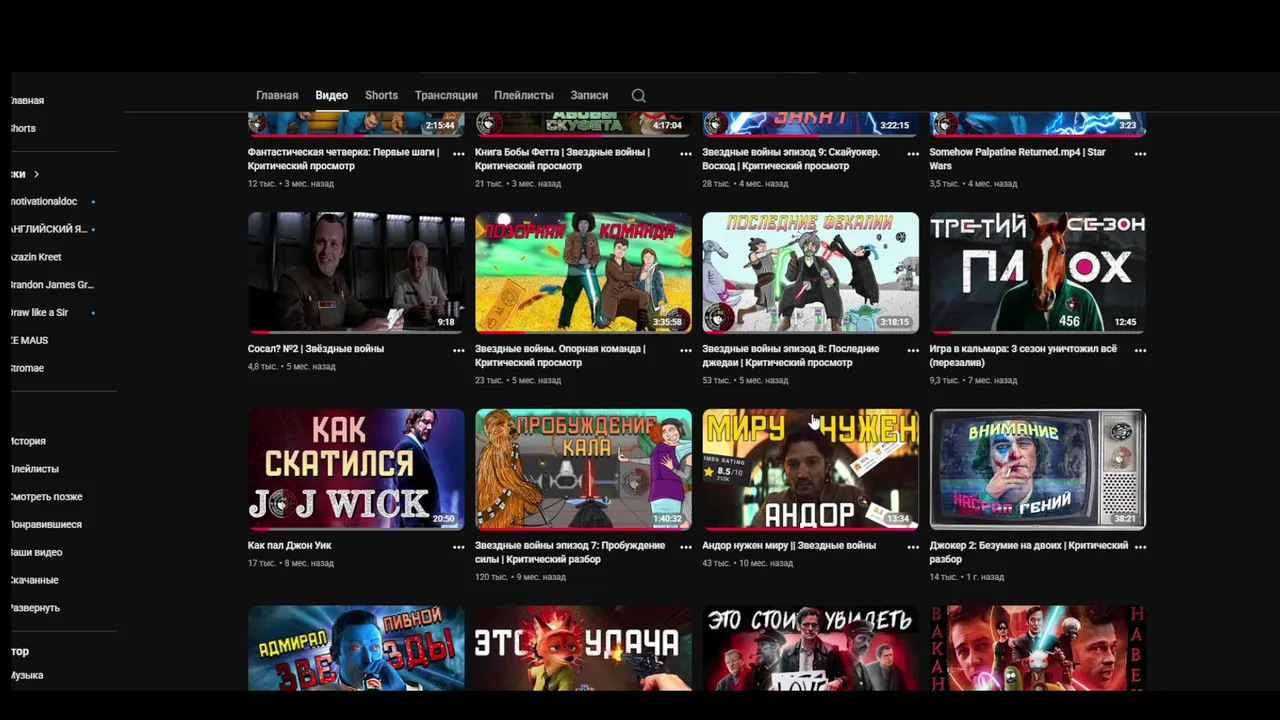Open the Трансляции channel tab
This screenshot has width=1280, height=720.
point(446,96)
